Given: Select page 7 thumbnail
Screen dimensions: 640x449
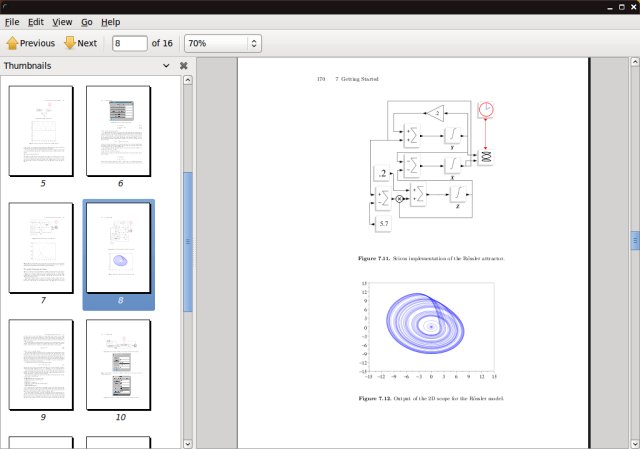Looking at the screenshot, I should 42,247.
